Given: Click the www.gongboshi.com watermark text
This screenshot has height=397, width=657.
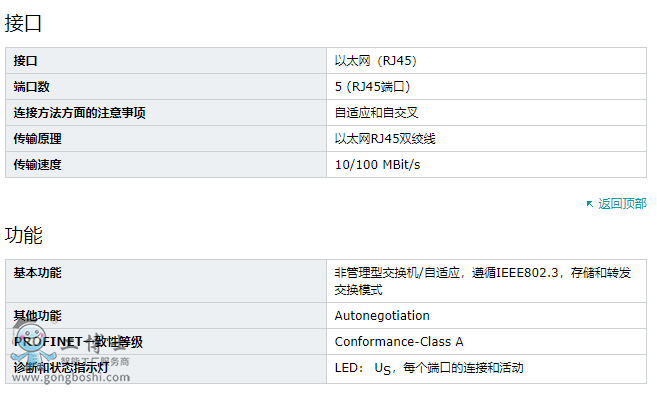Looking at the screenshot, I should tap(70, 377).
